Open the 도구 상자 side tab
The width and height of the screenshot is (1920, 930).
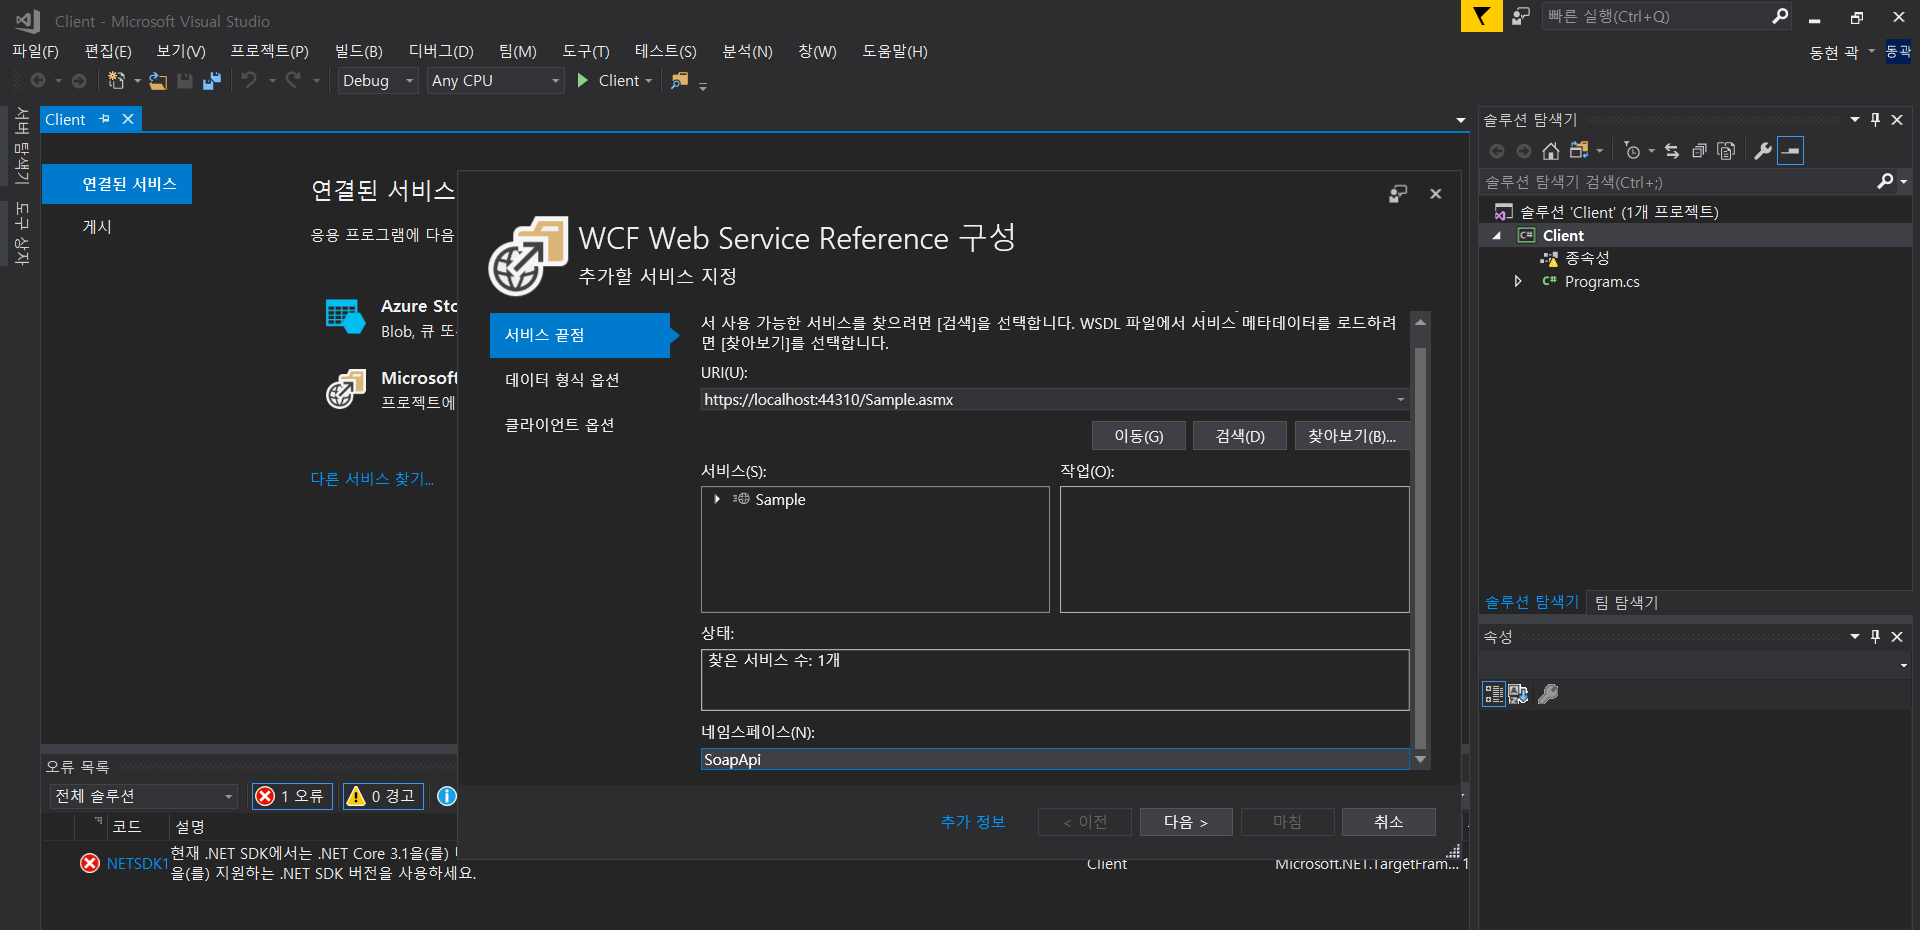20,233
